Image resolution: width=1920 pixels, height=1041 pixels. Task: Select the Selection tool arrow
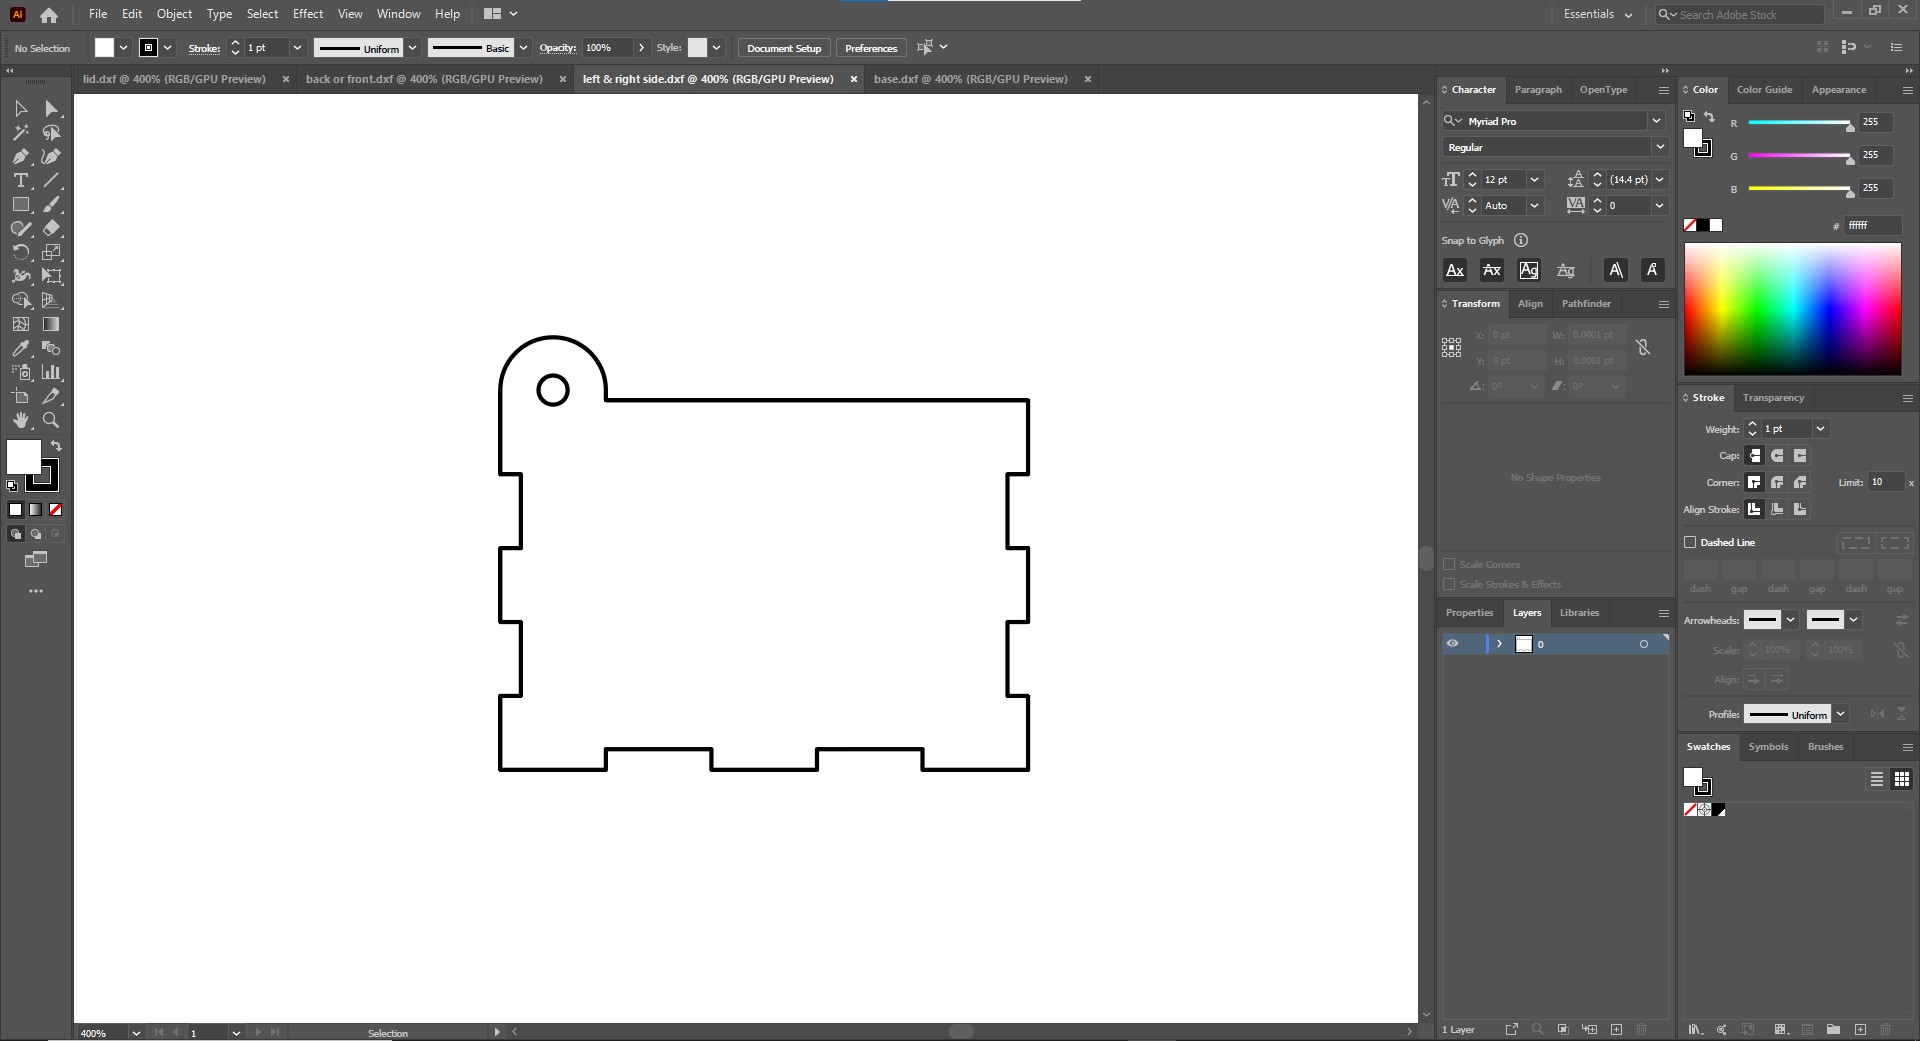click(x=20, y=108)
